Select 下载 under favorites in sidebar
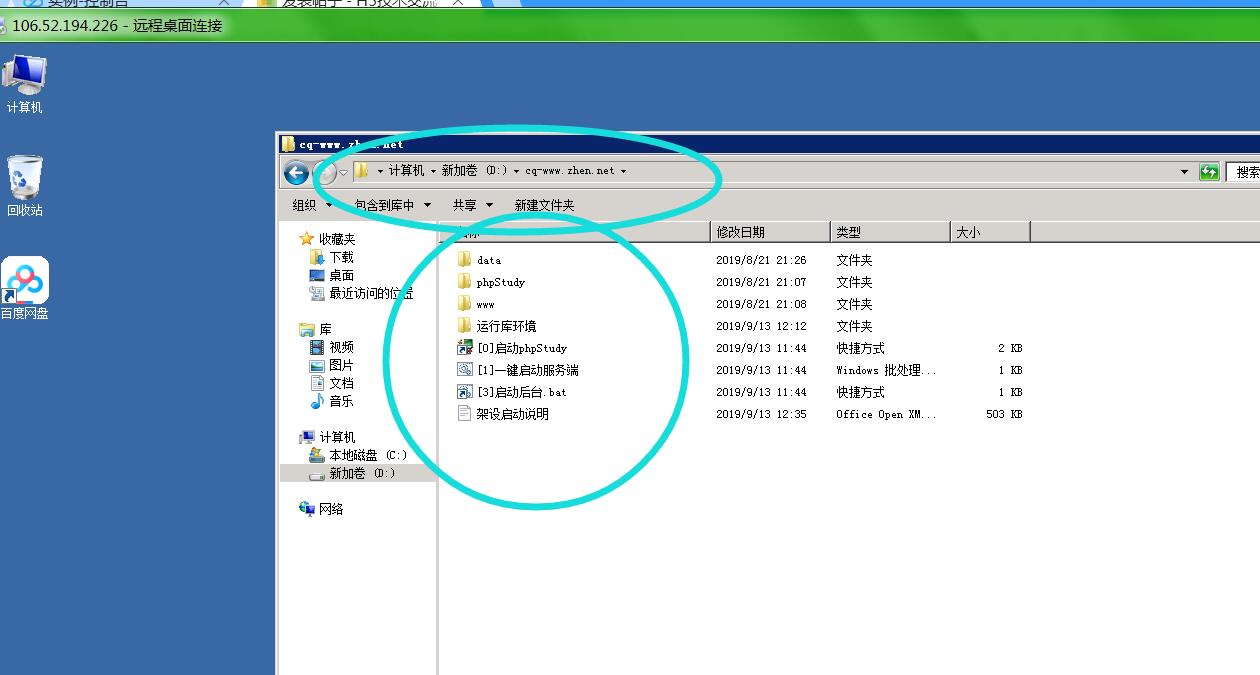 tap(341, 257)
